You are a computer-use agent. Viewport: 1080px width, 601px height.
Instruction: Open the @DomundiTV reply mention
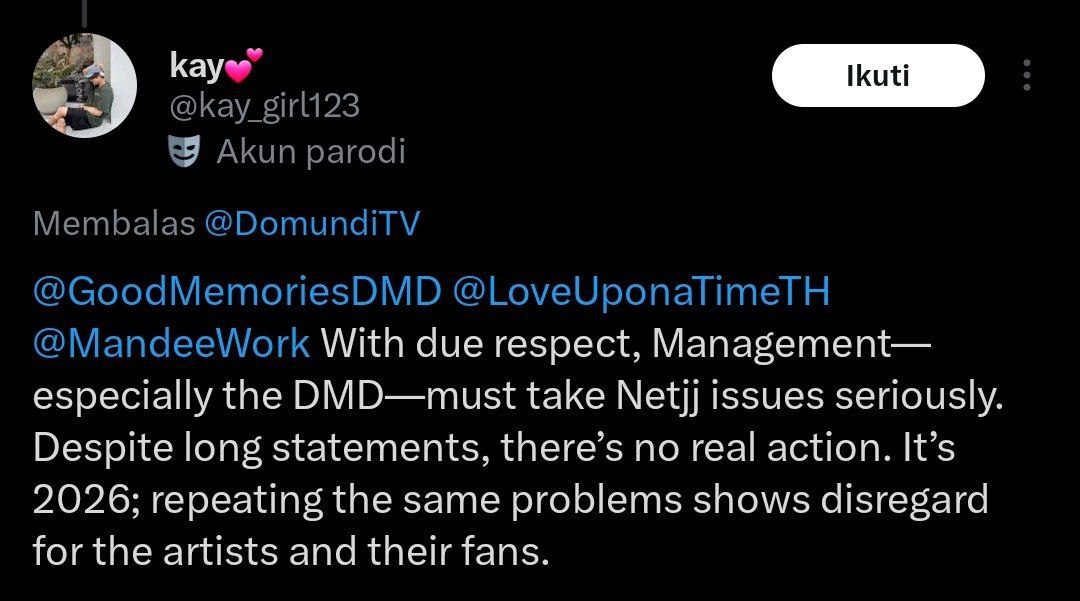coord(312,224)
